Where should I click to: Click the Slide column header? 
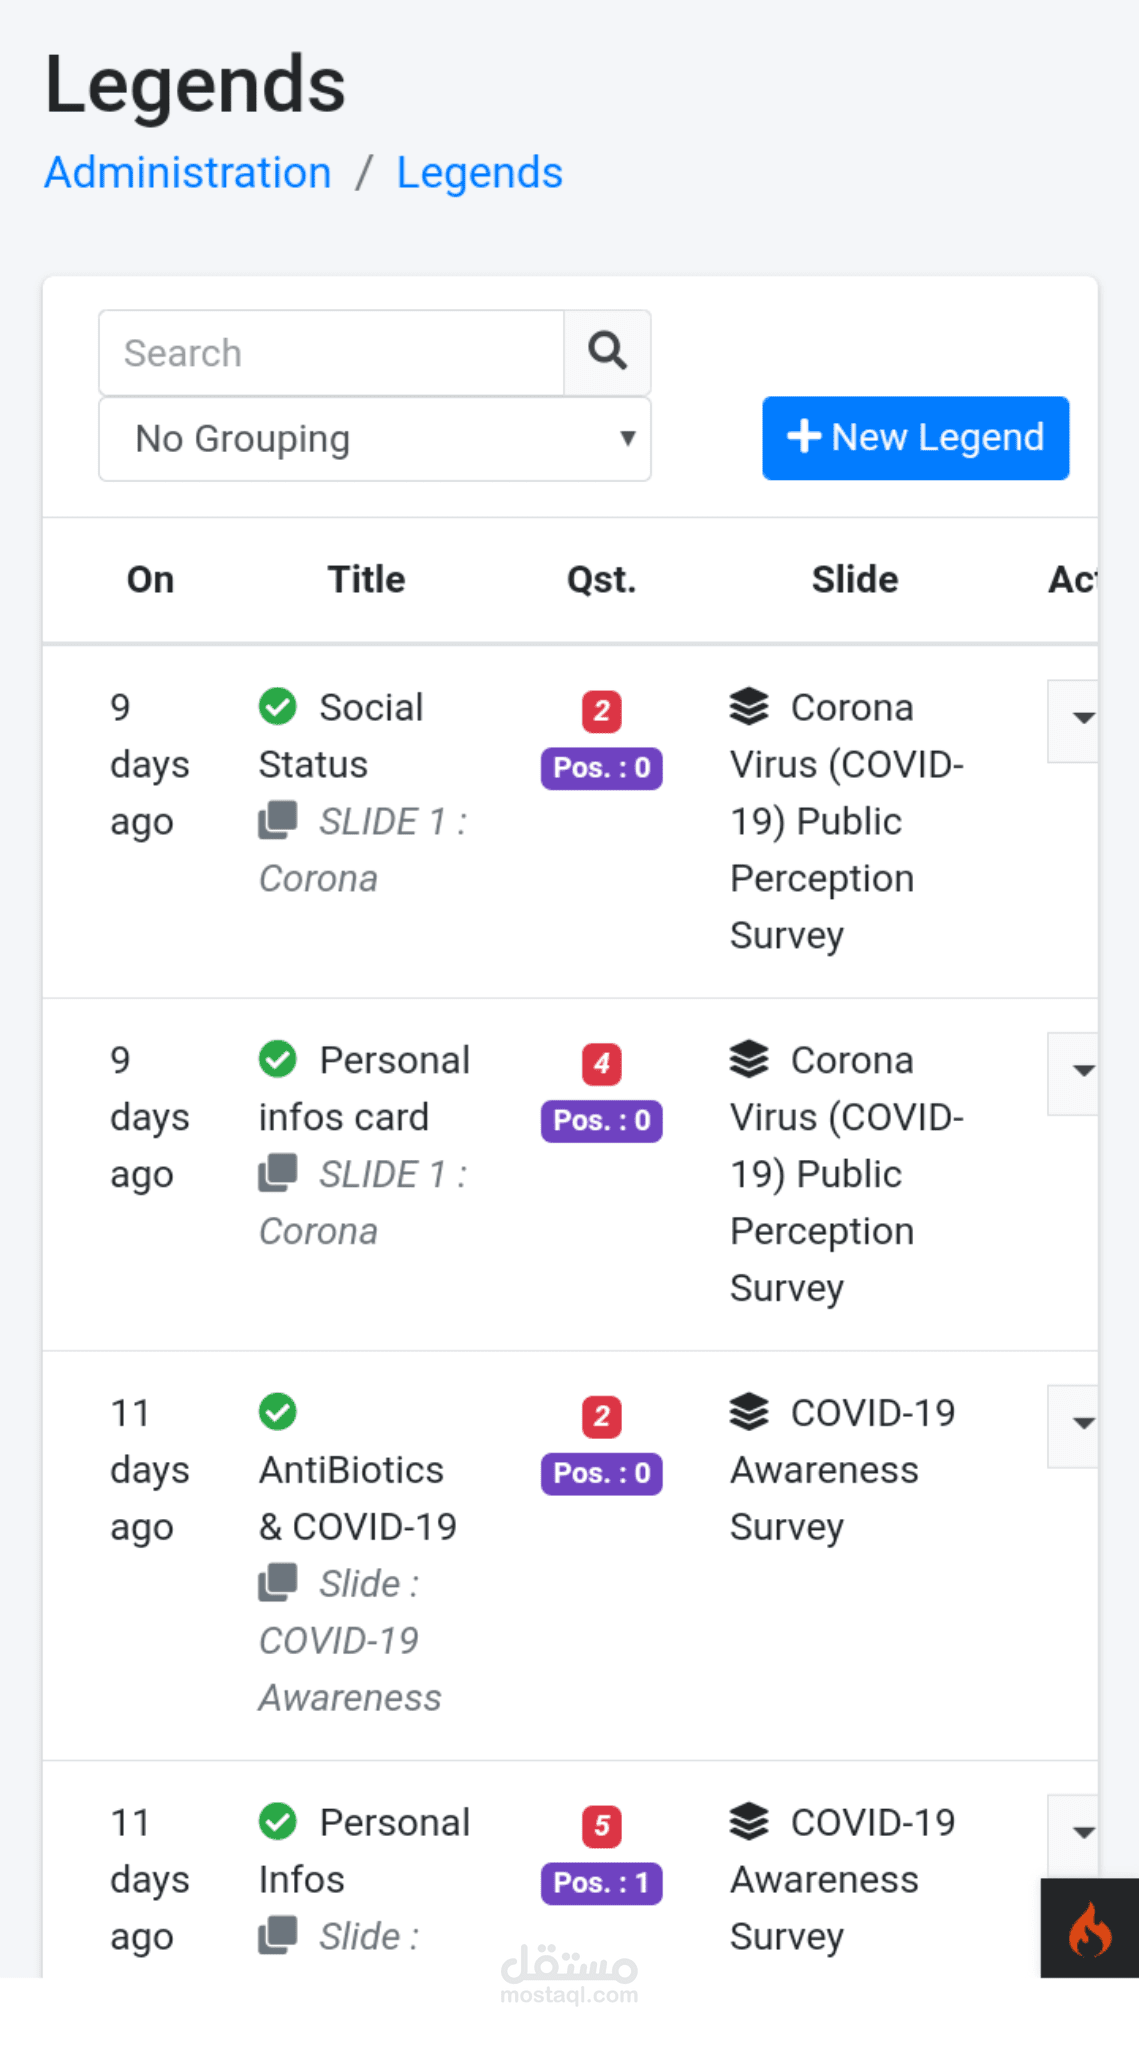tap(854, 580)
